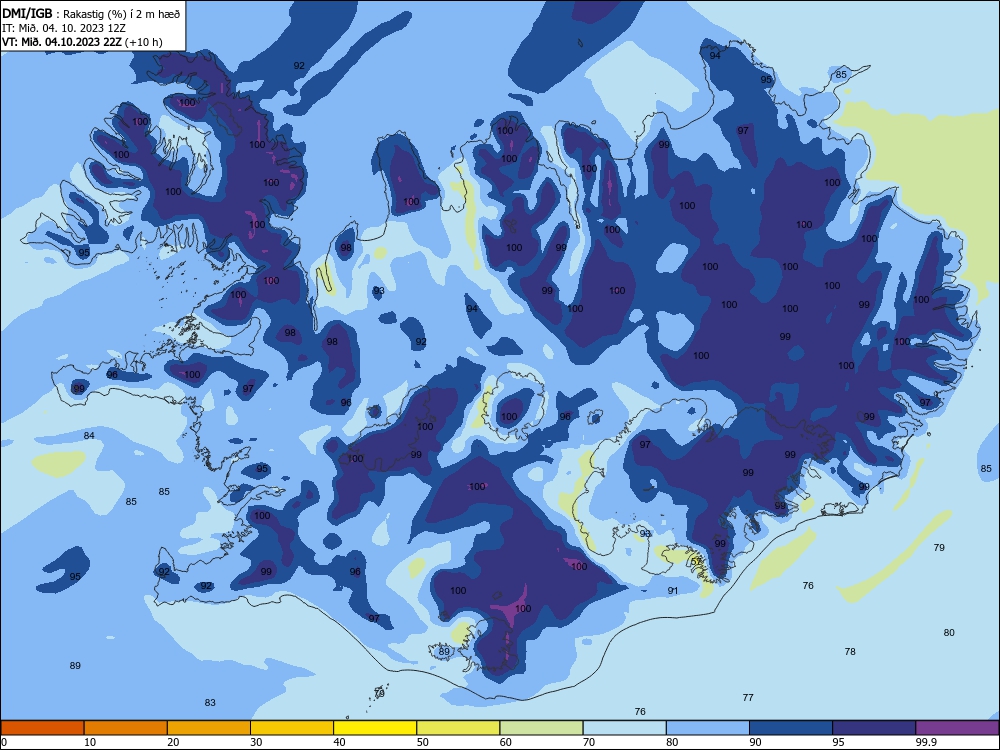
Task: Click the '78' humidity value in the southeast sea
Action: pyautogui.click(x=850, y=652)
